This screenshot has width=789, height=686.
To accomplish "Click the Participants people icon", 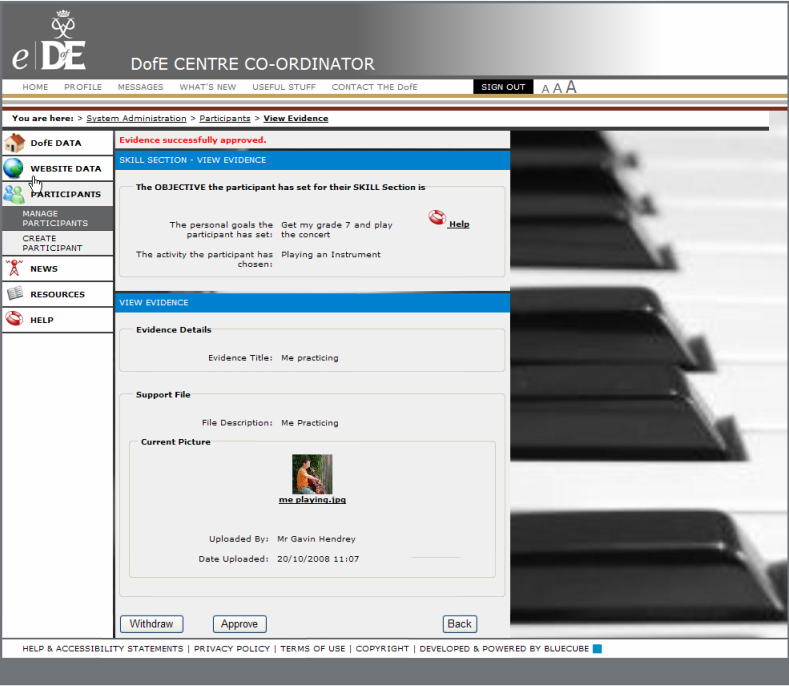I will (x=14, y=194).
